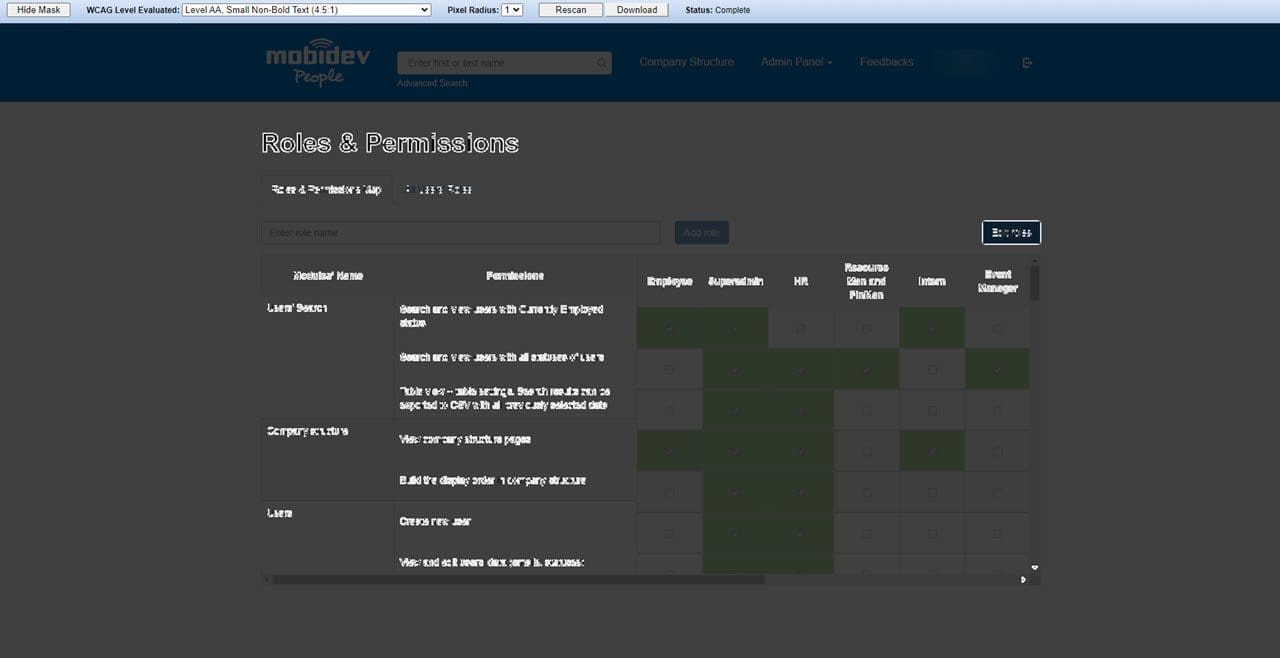Switch to the Roles & Permissions Map tab
This screenshot has width=1280, height=658.
(326, 189)
